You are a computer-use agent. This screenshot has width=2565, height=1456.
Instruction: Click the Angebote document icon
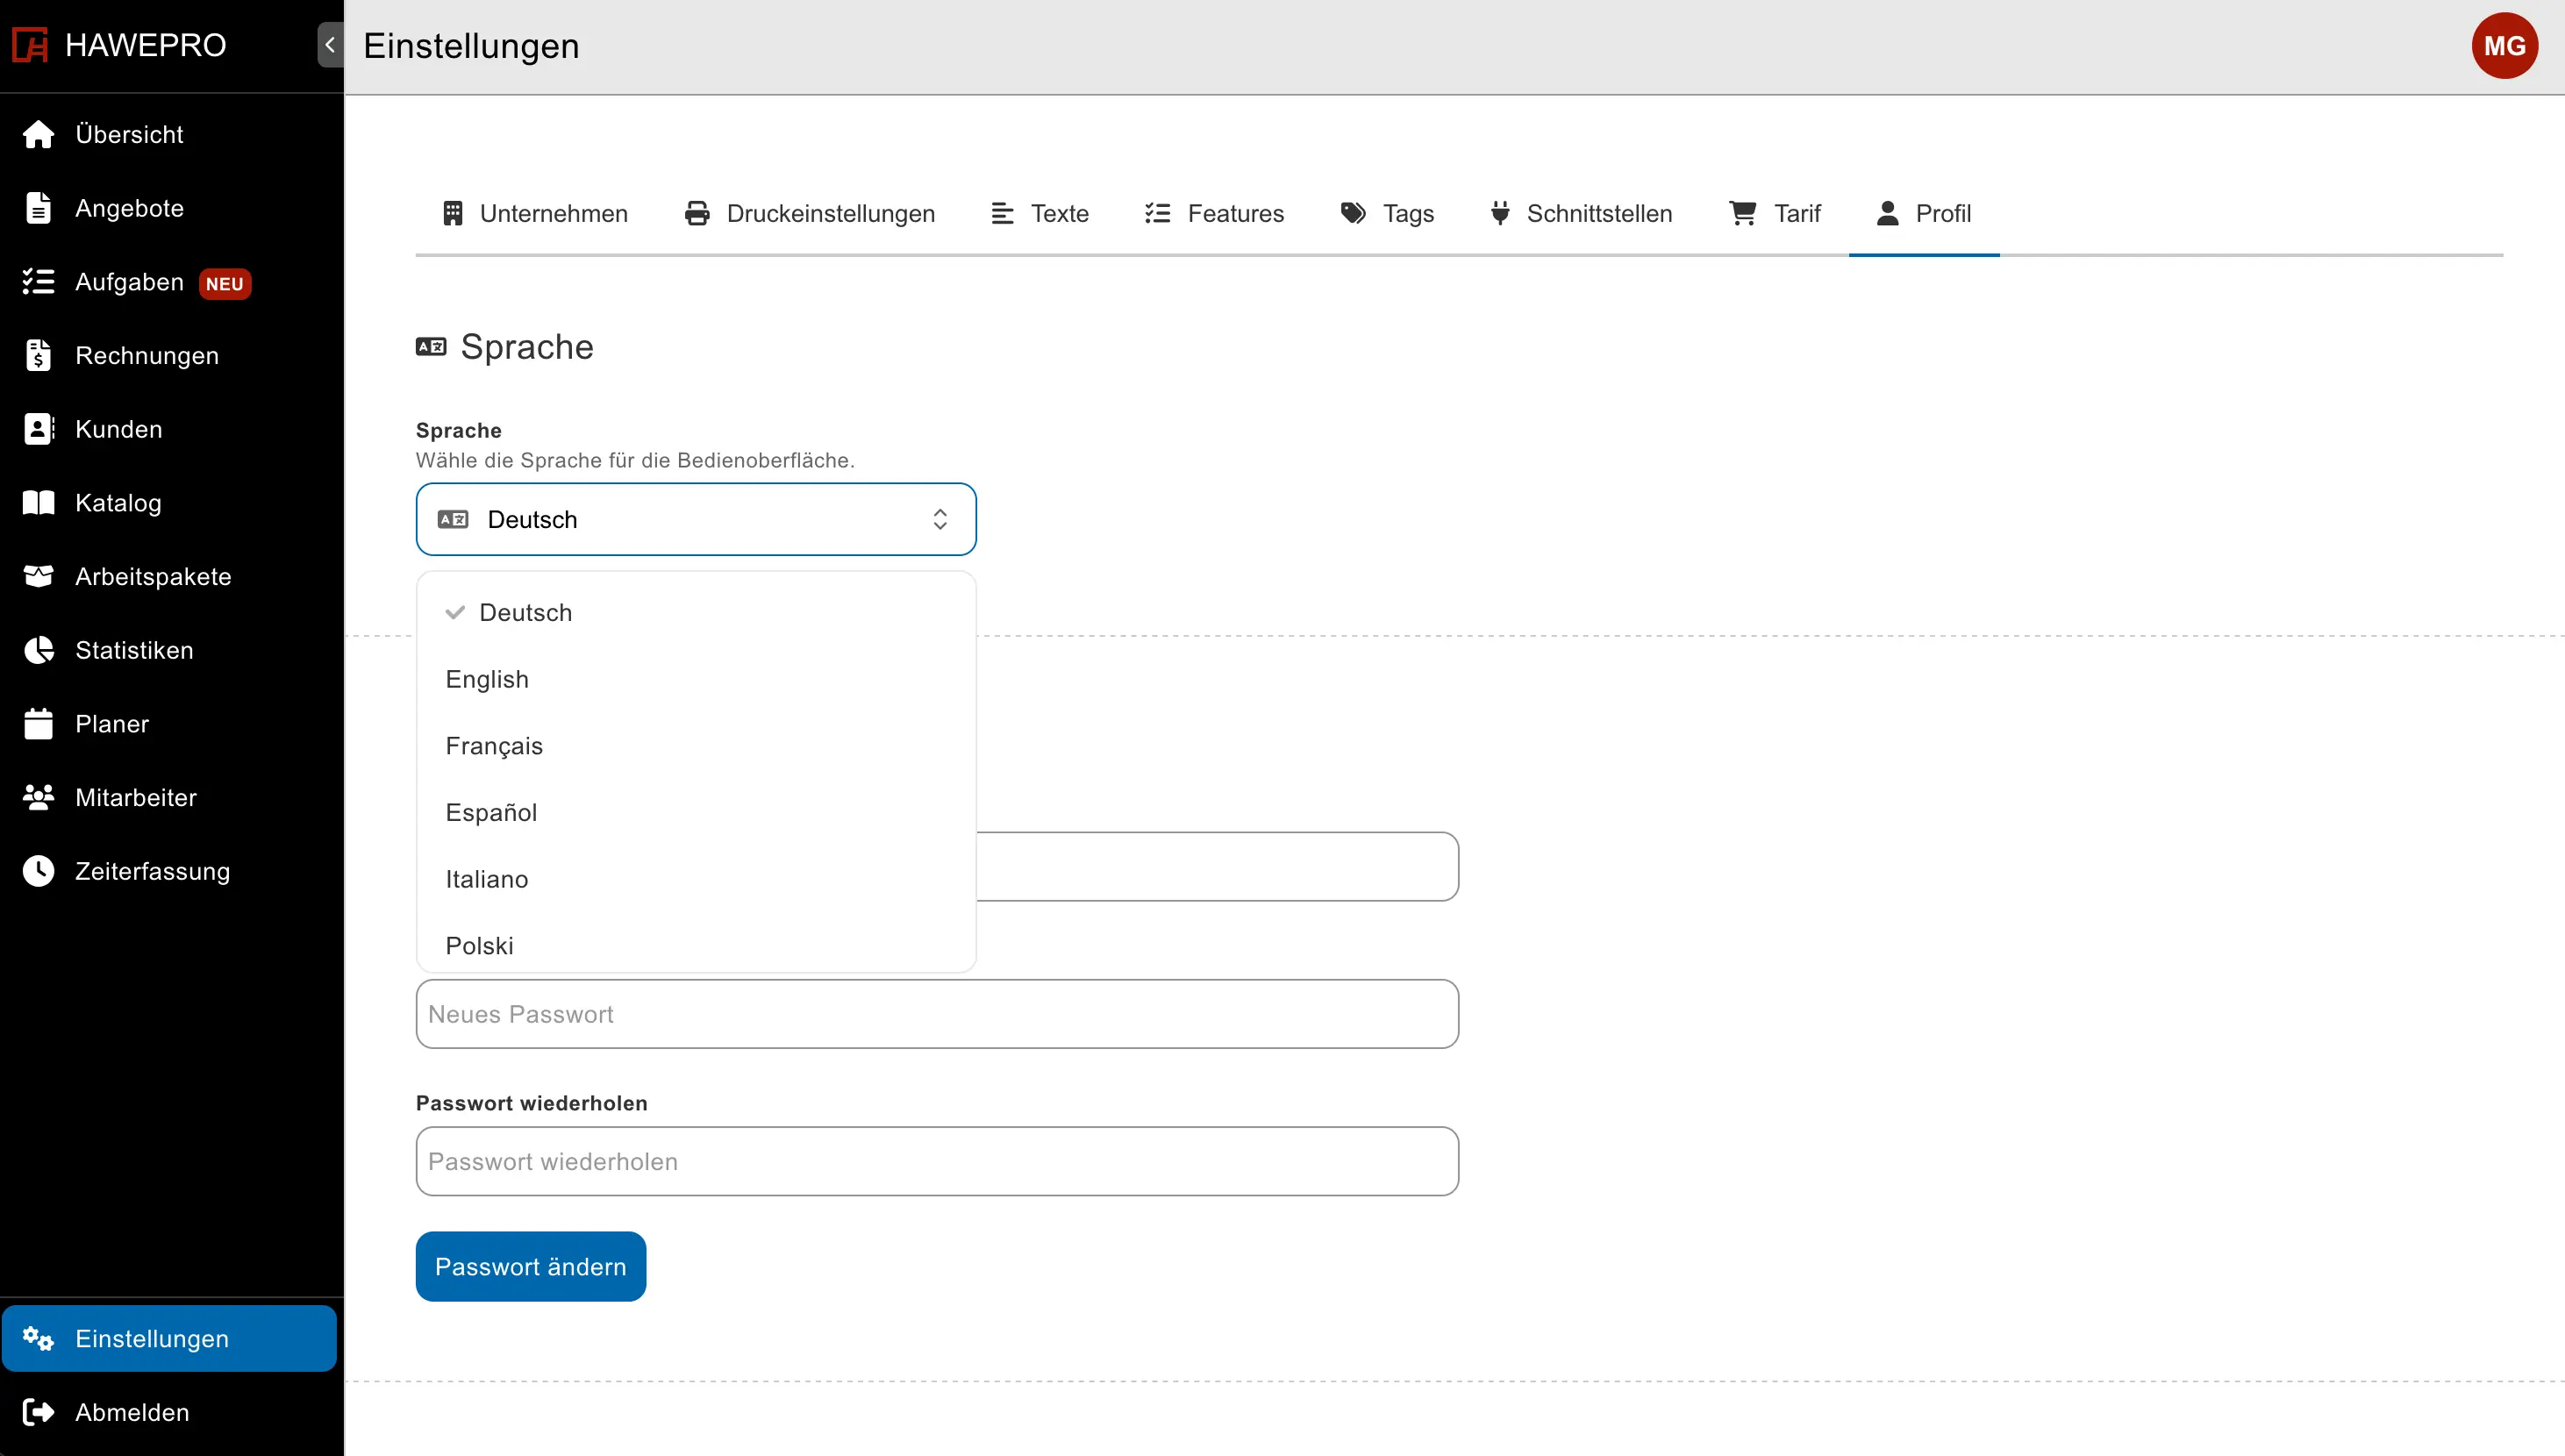(x=38, y=208)
